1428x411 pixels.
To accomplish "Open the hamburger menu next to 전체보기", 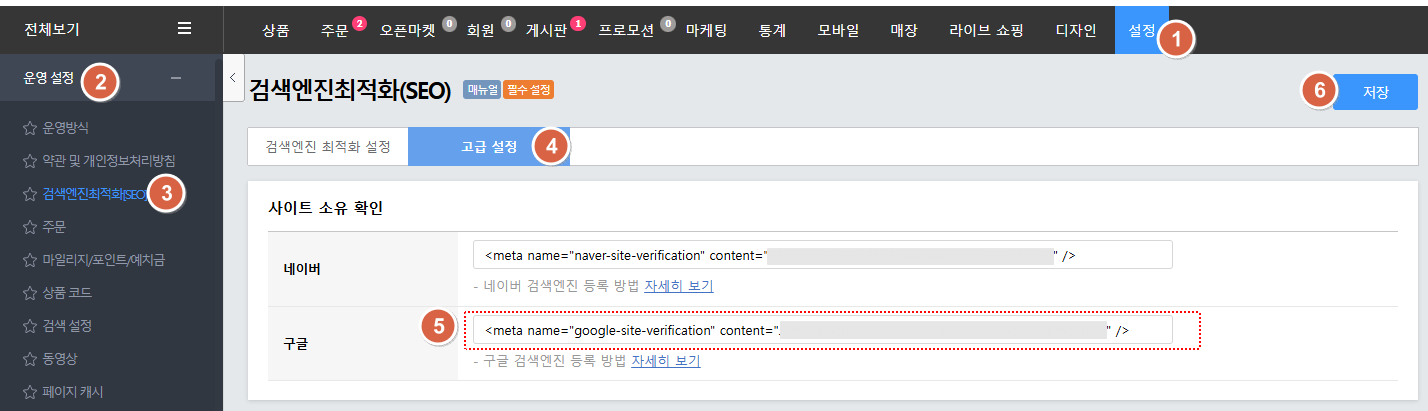I will pyautogui.click(x=184, y=29).
